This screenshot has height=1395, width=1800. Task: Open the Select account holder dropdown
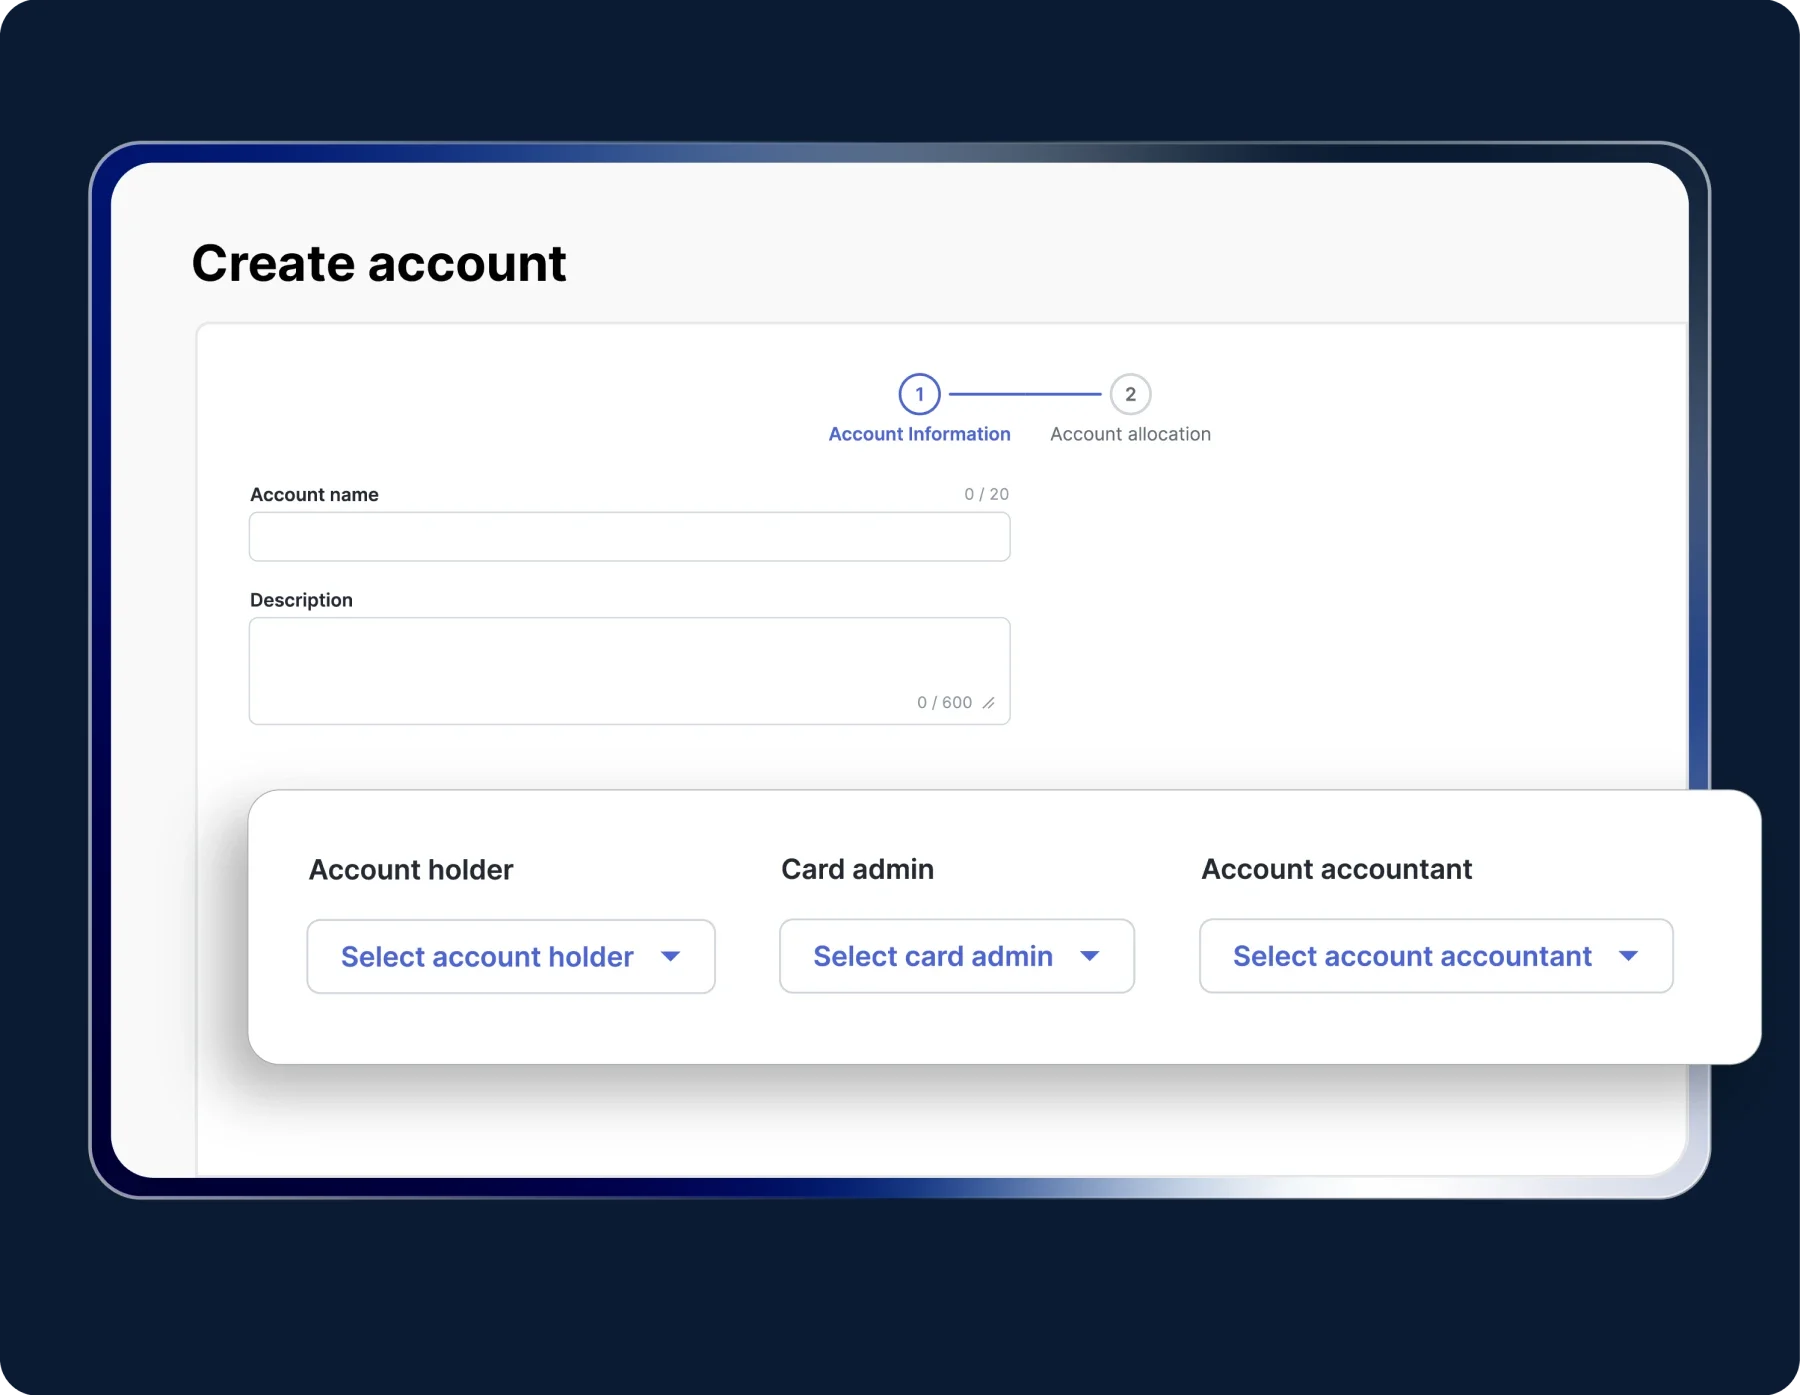[488, 957]
